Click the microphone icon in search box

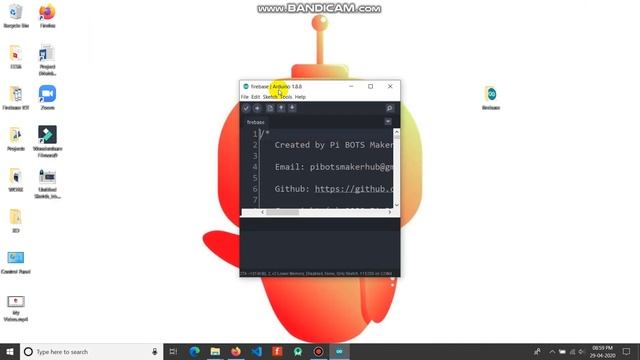pyautogui.click(x=155, y=351)
